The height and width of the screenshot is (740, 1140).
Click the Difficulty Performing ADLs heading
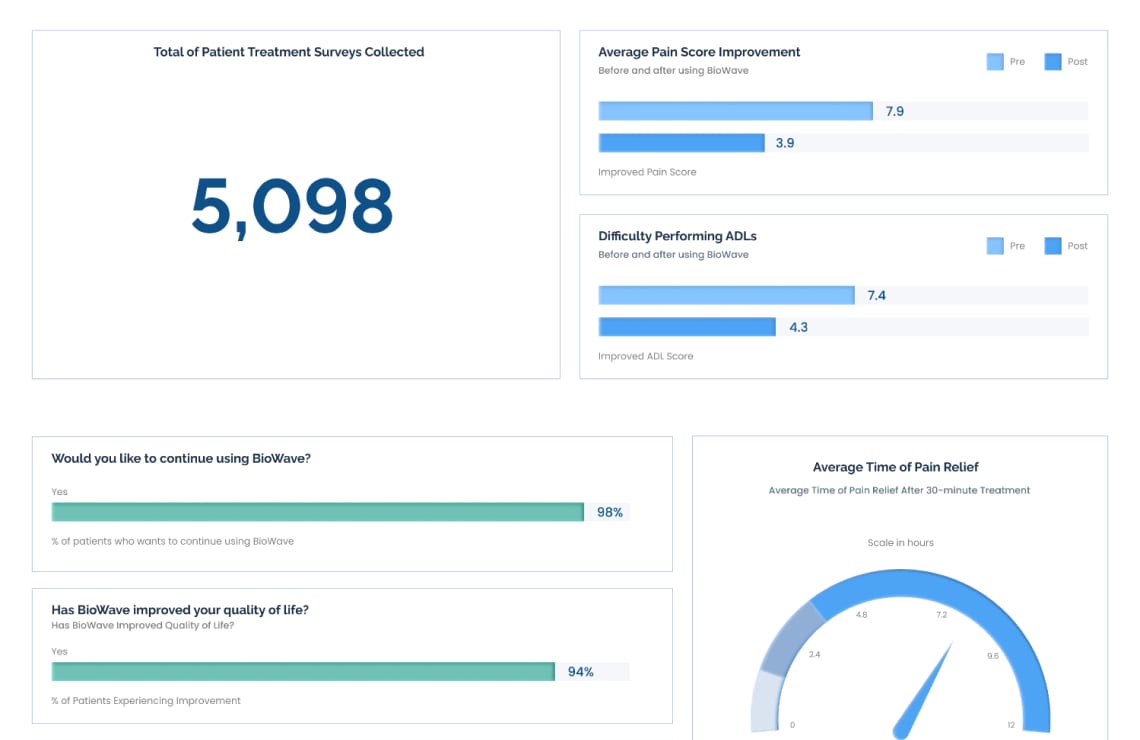677,236
